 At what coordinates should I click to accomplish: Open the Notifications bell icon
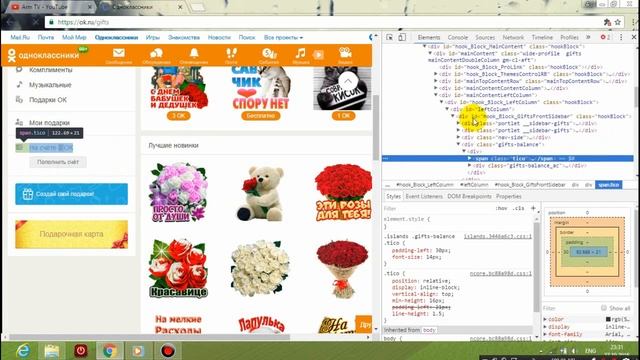[x=194, y=53]
